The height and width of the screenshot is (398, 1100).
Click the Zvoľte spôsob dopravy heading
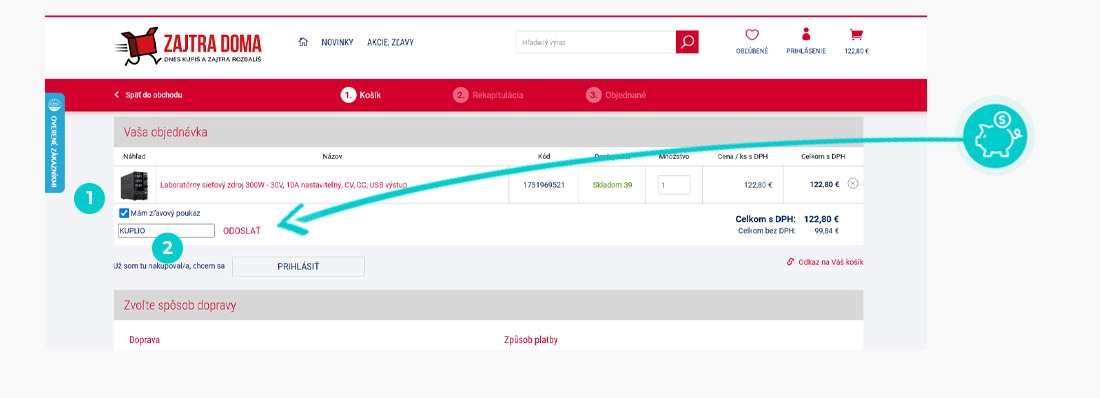click(180, 305)
